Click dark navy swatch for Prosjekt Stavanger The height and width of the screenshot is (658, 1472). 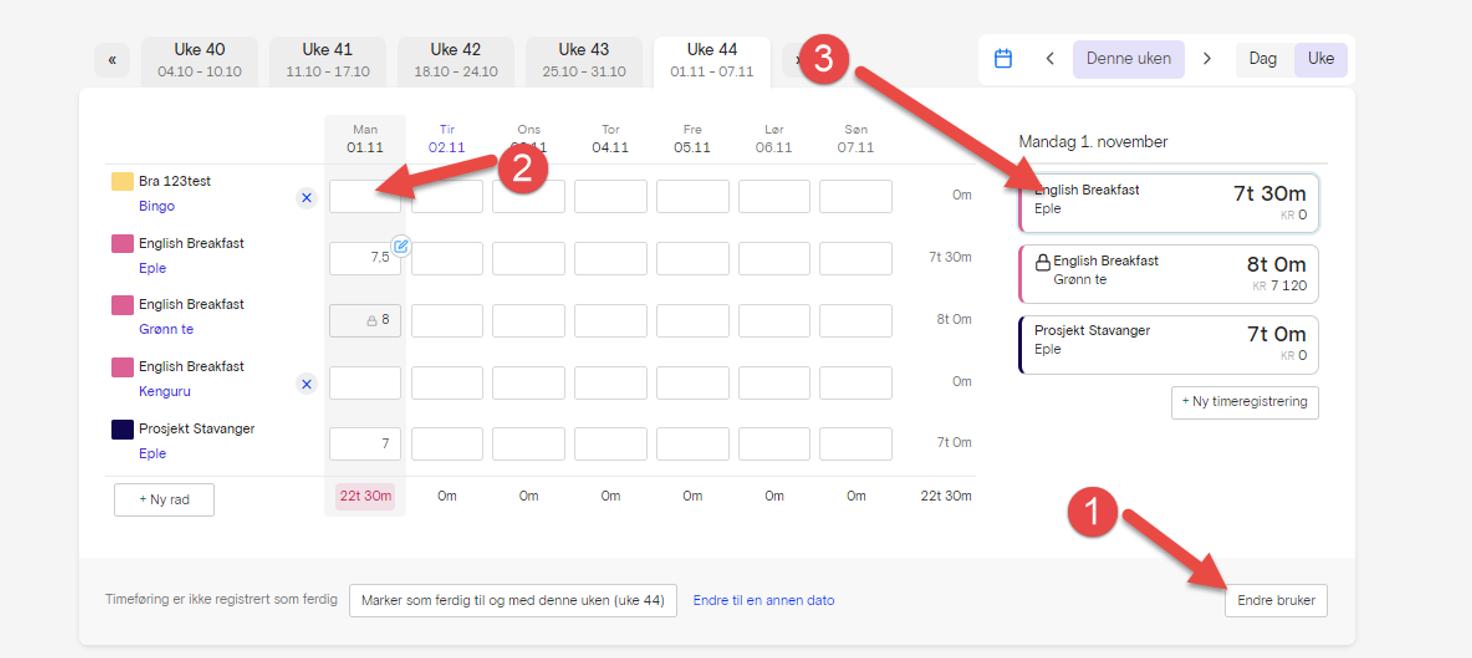(122, 429)
